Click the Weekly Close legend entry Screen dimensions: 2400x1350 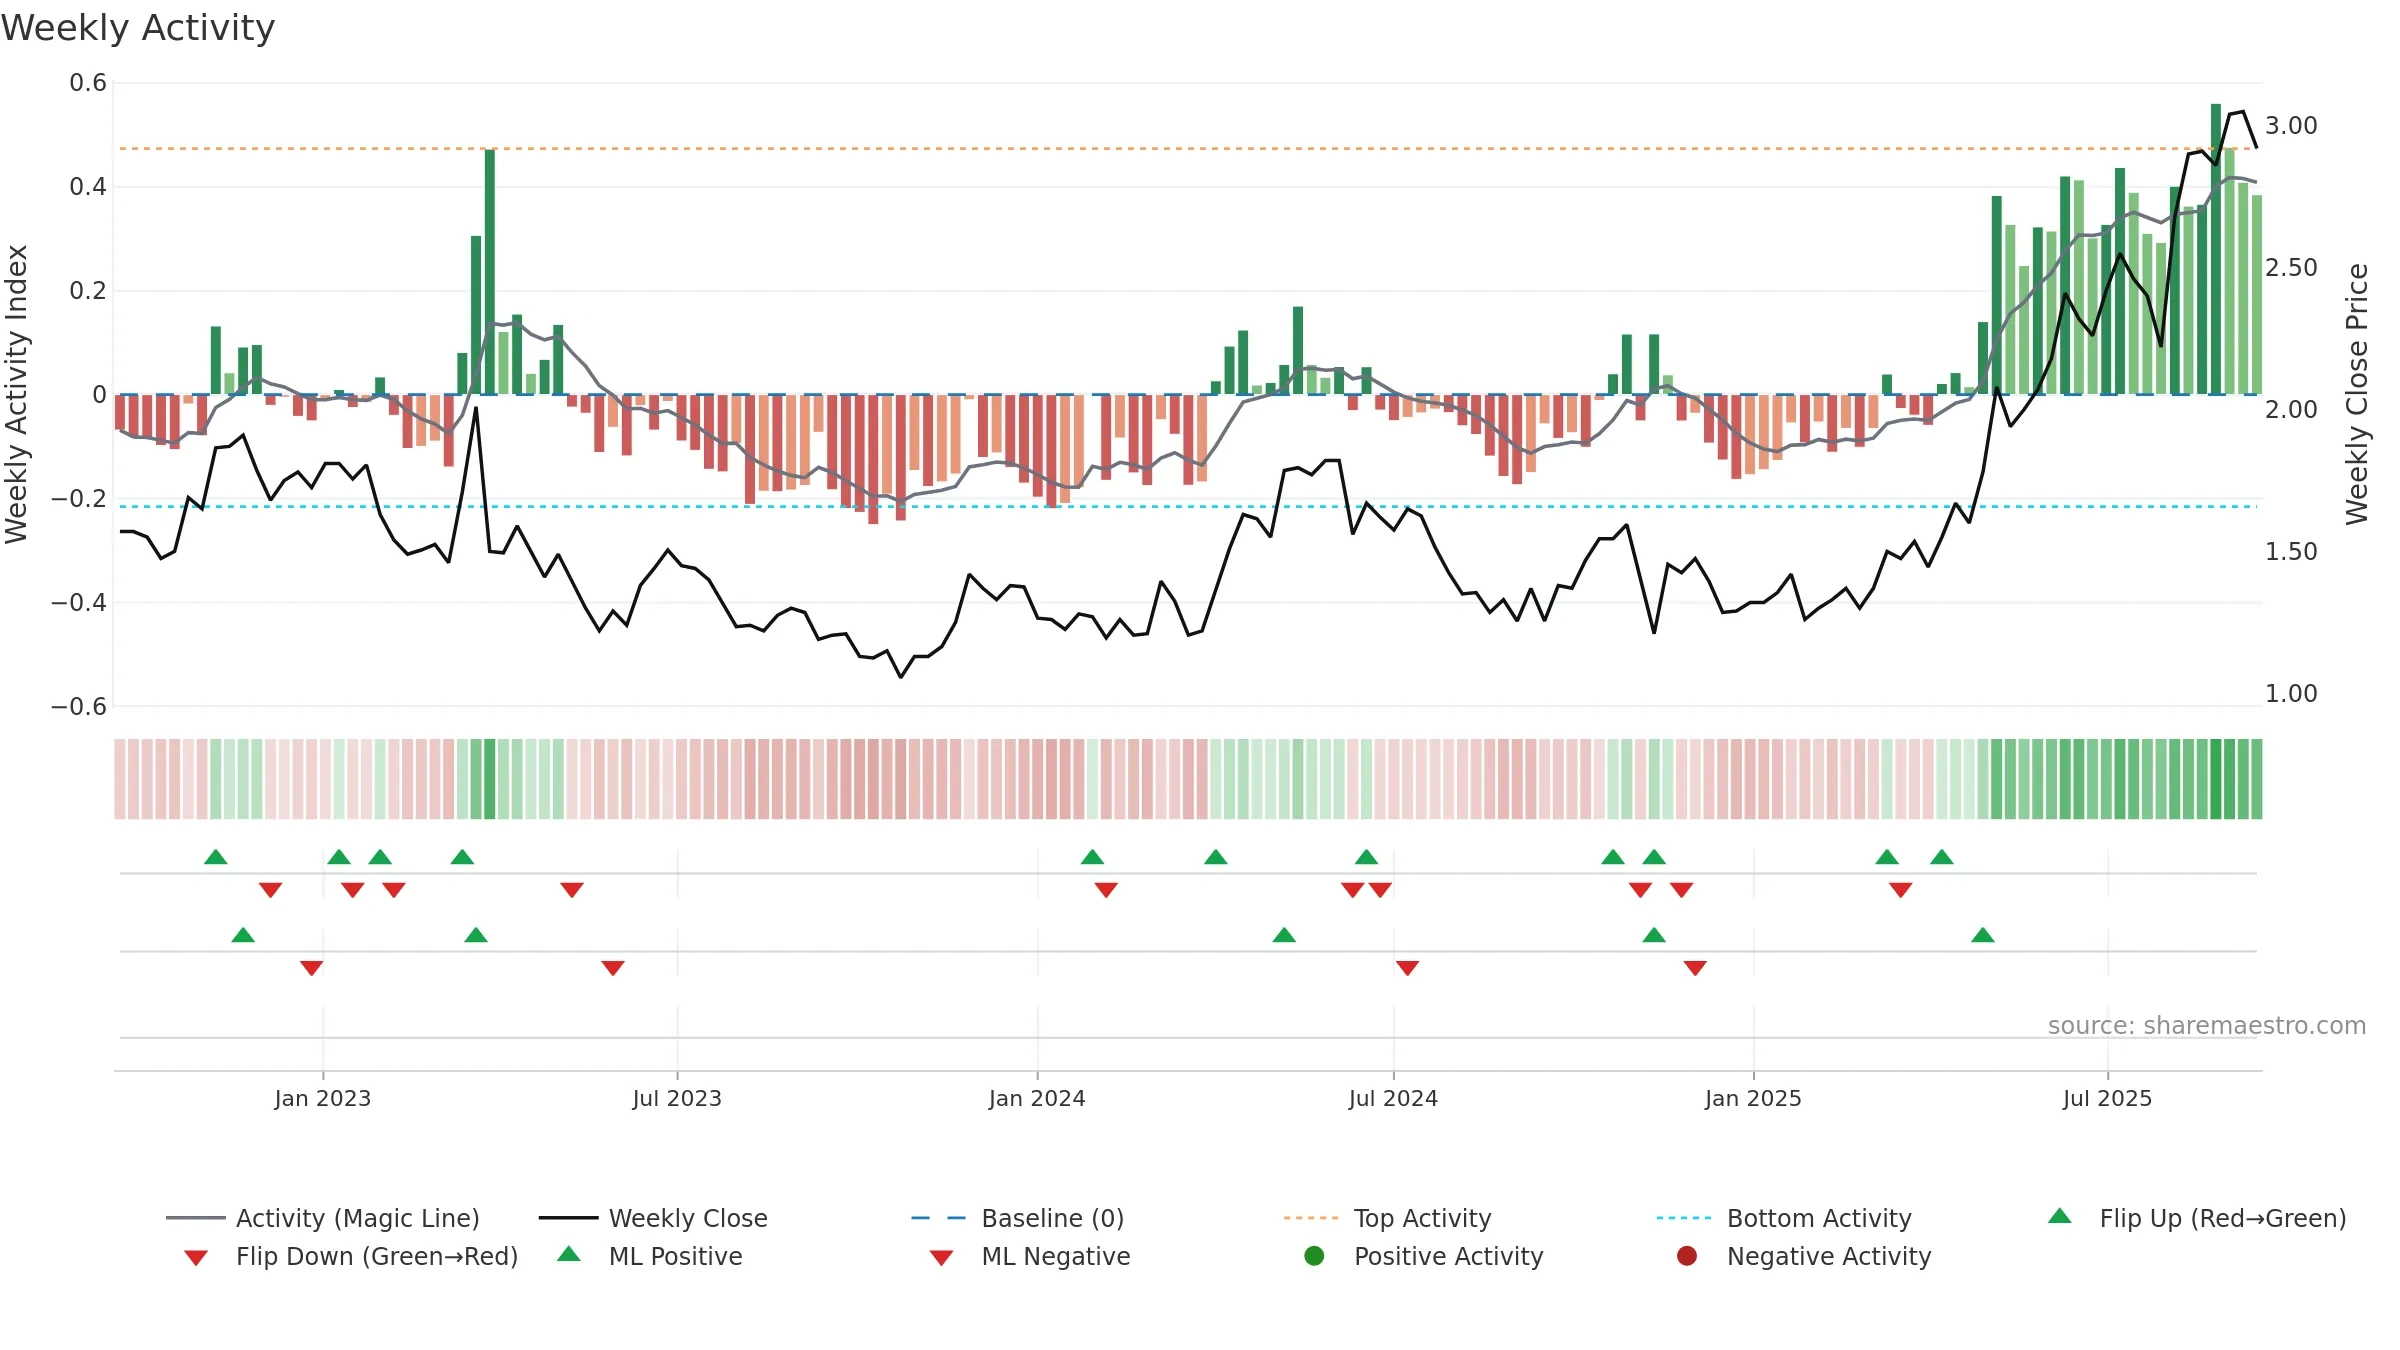[653, 1218]
